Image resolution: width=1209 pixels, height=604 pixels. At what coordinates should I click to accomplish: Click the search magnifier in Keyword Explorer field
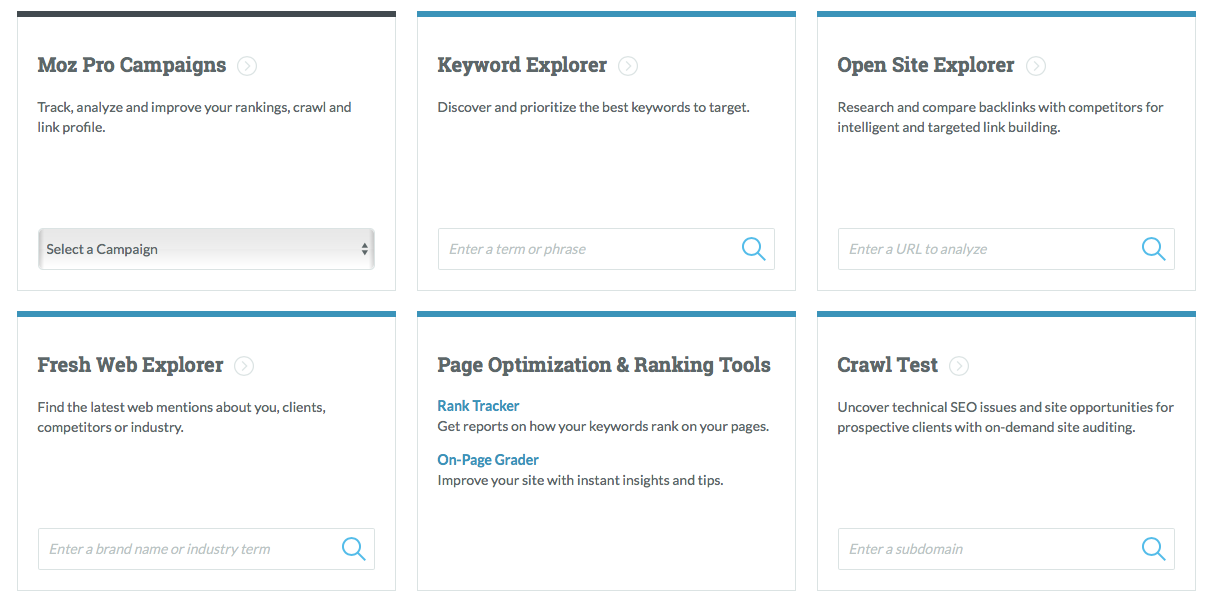pyautogui.click(x=753, y=249)
